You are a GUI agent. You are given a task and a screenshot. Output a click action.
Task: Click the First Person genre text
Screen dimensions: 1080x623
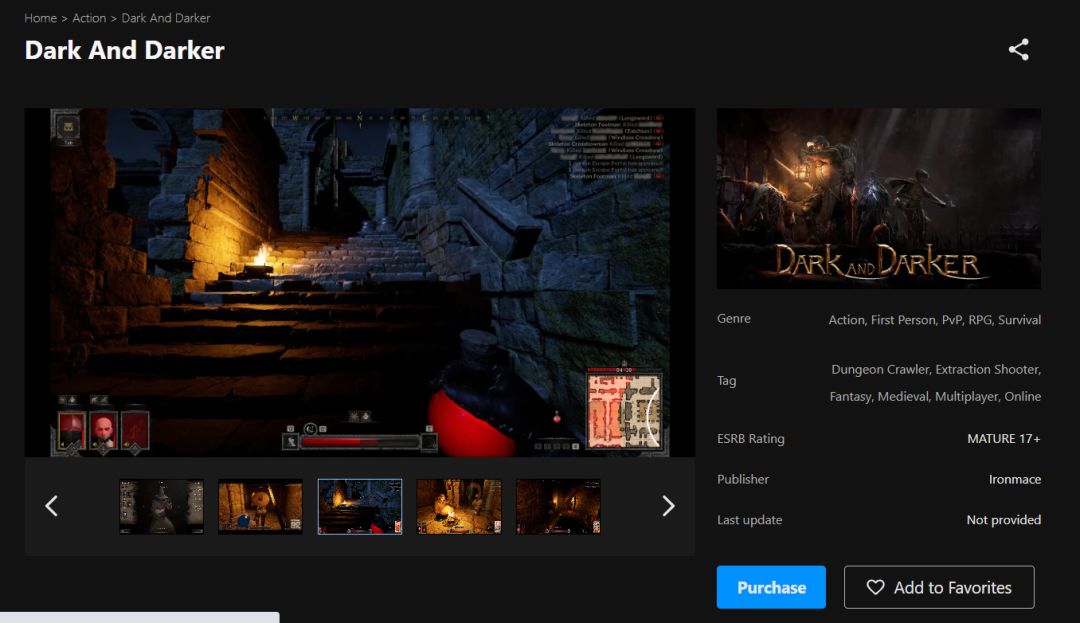(904, 320)
